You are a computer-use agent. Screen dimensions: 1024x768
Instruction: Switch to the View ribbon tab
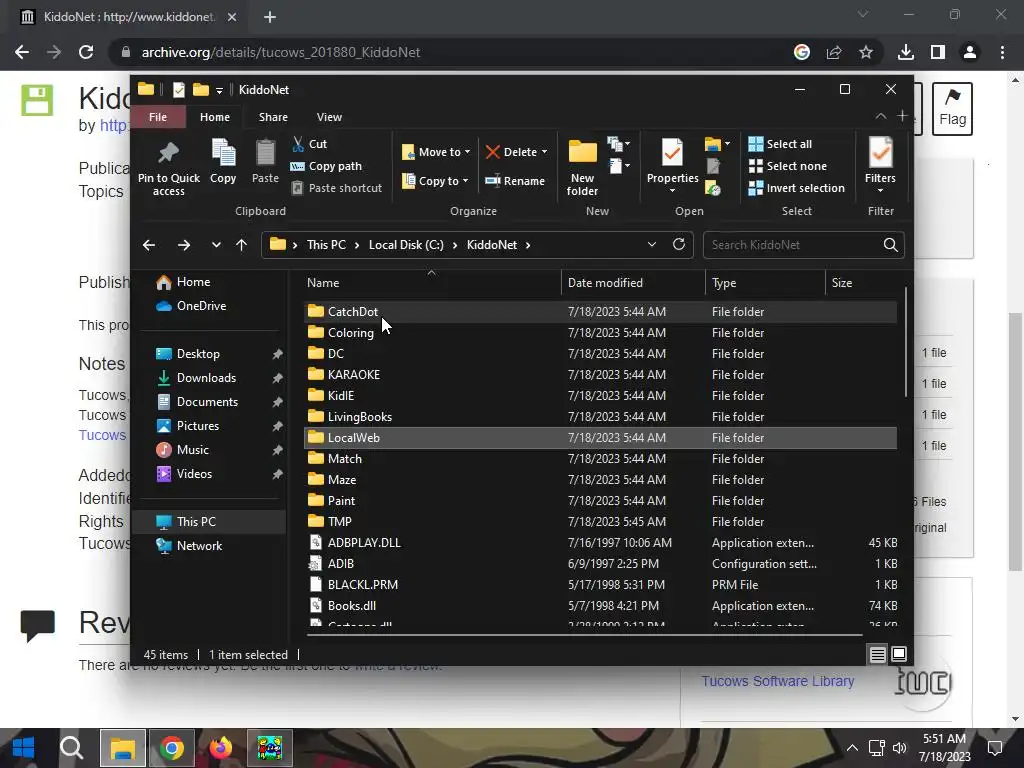click(x=329, y=117)
